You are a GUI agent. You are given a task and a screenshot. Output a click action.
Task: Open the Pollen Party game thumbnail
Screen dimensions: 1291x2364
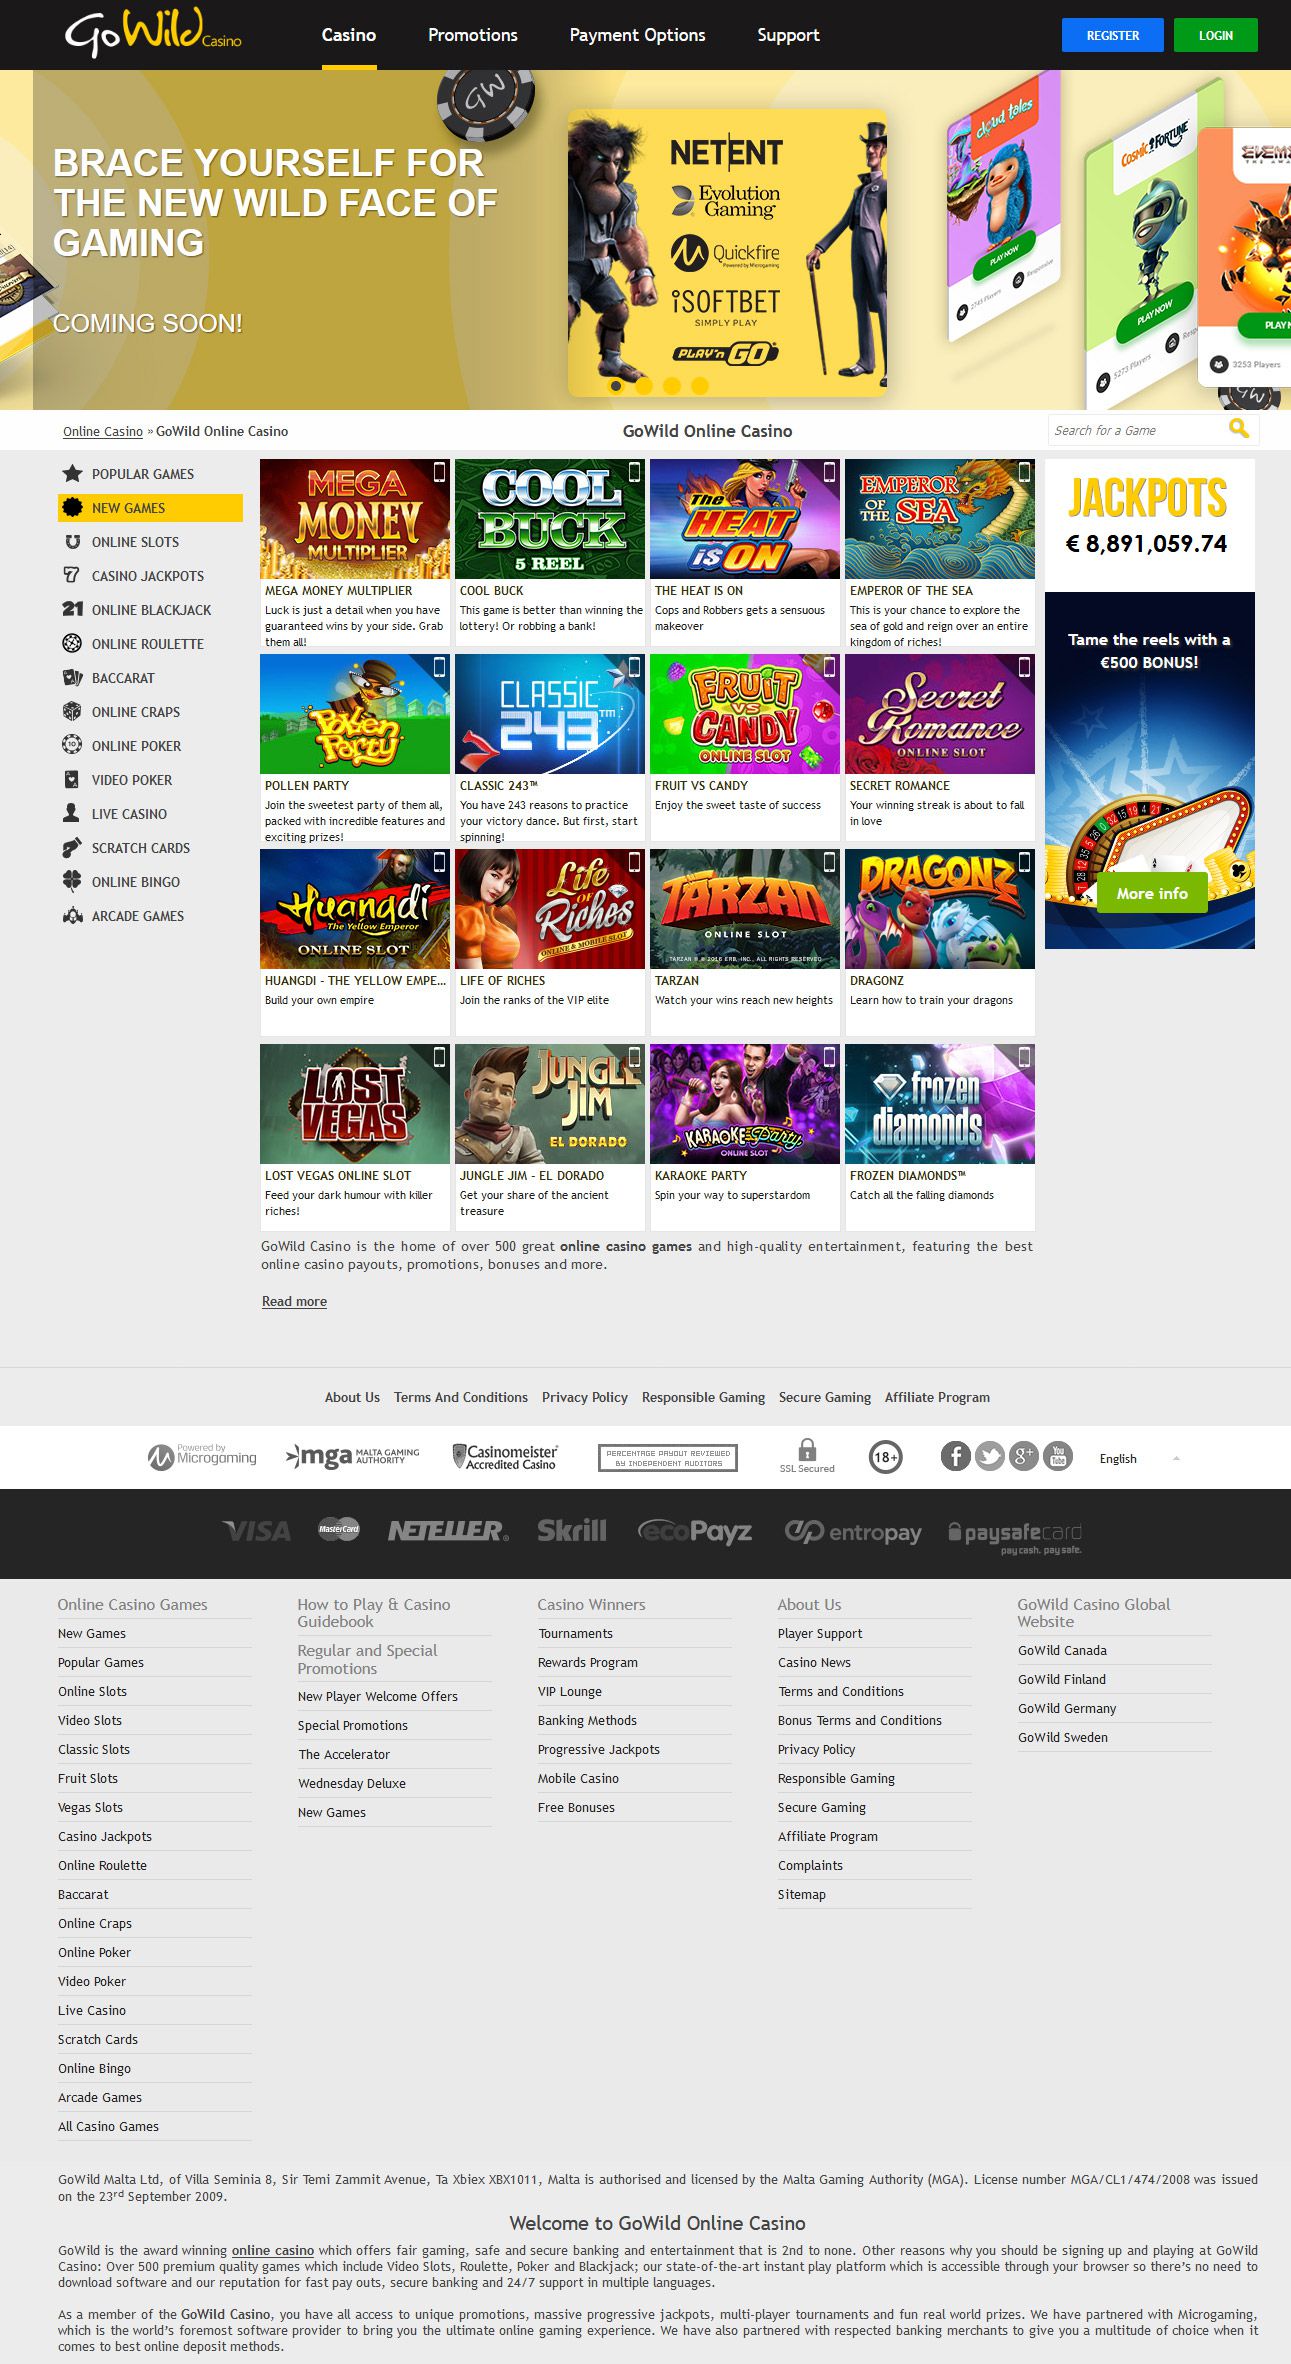click(x=355, y=714)
